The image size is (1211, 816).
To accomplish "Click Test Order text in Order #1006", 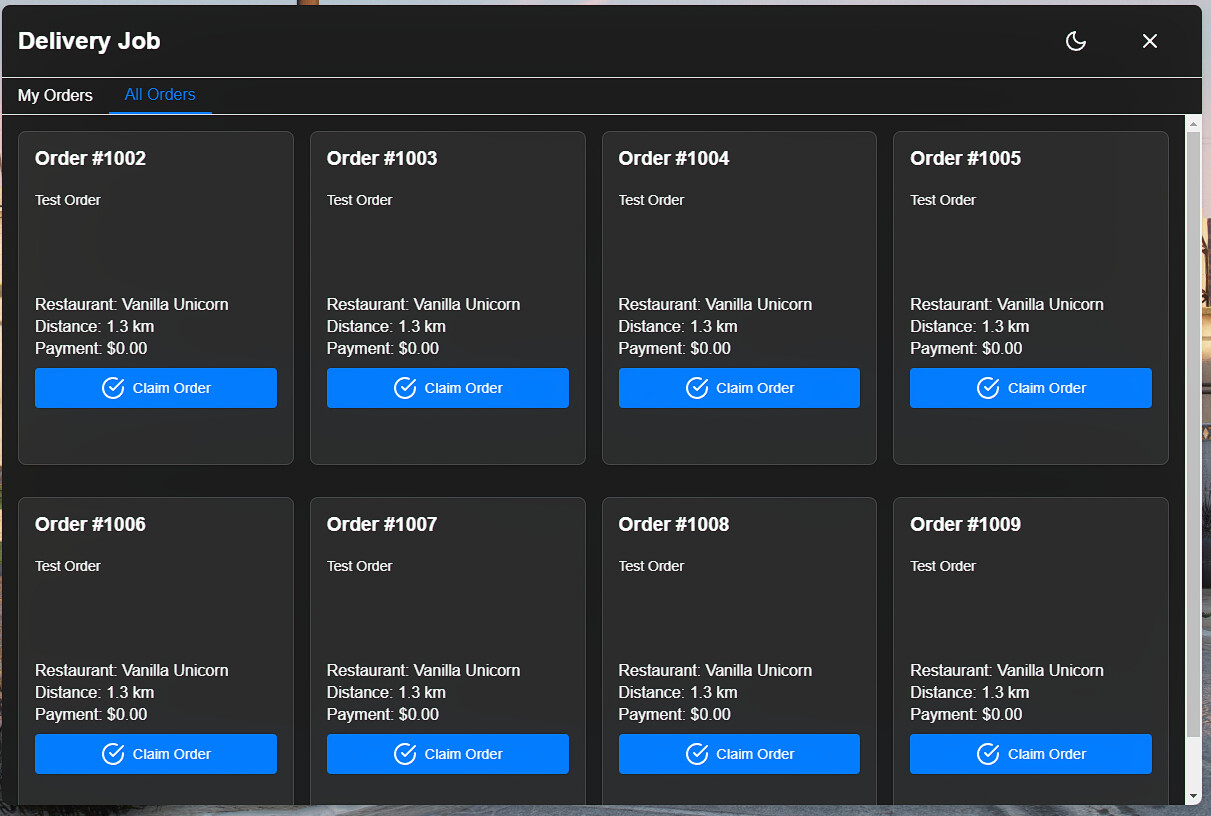I will point(68,566).
